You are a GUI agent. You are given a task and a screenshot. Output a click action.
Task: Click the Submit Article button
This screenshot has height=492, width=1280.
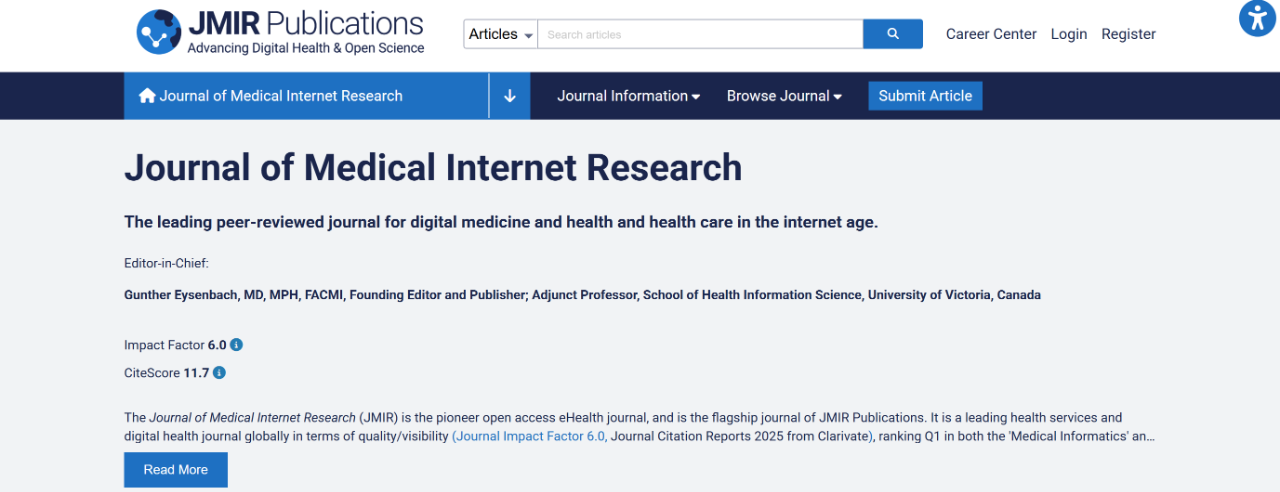pyautogui.click(x=925, y=96)
